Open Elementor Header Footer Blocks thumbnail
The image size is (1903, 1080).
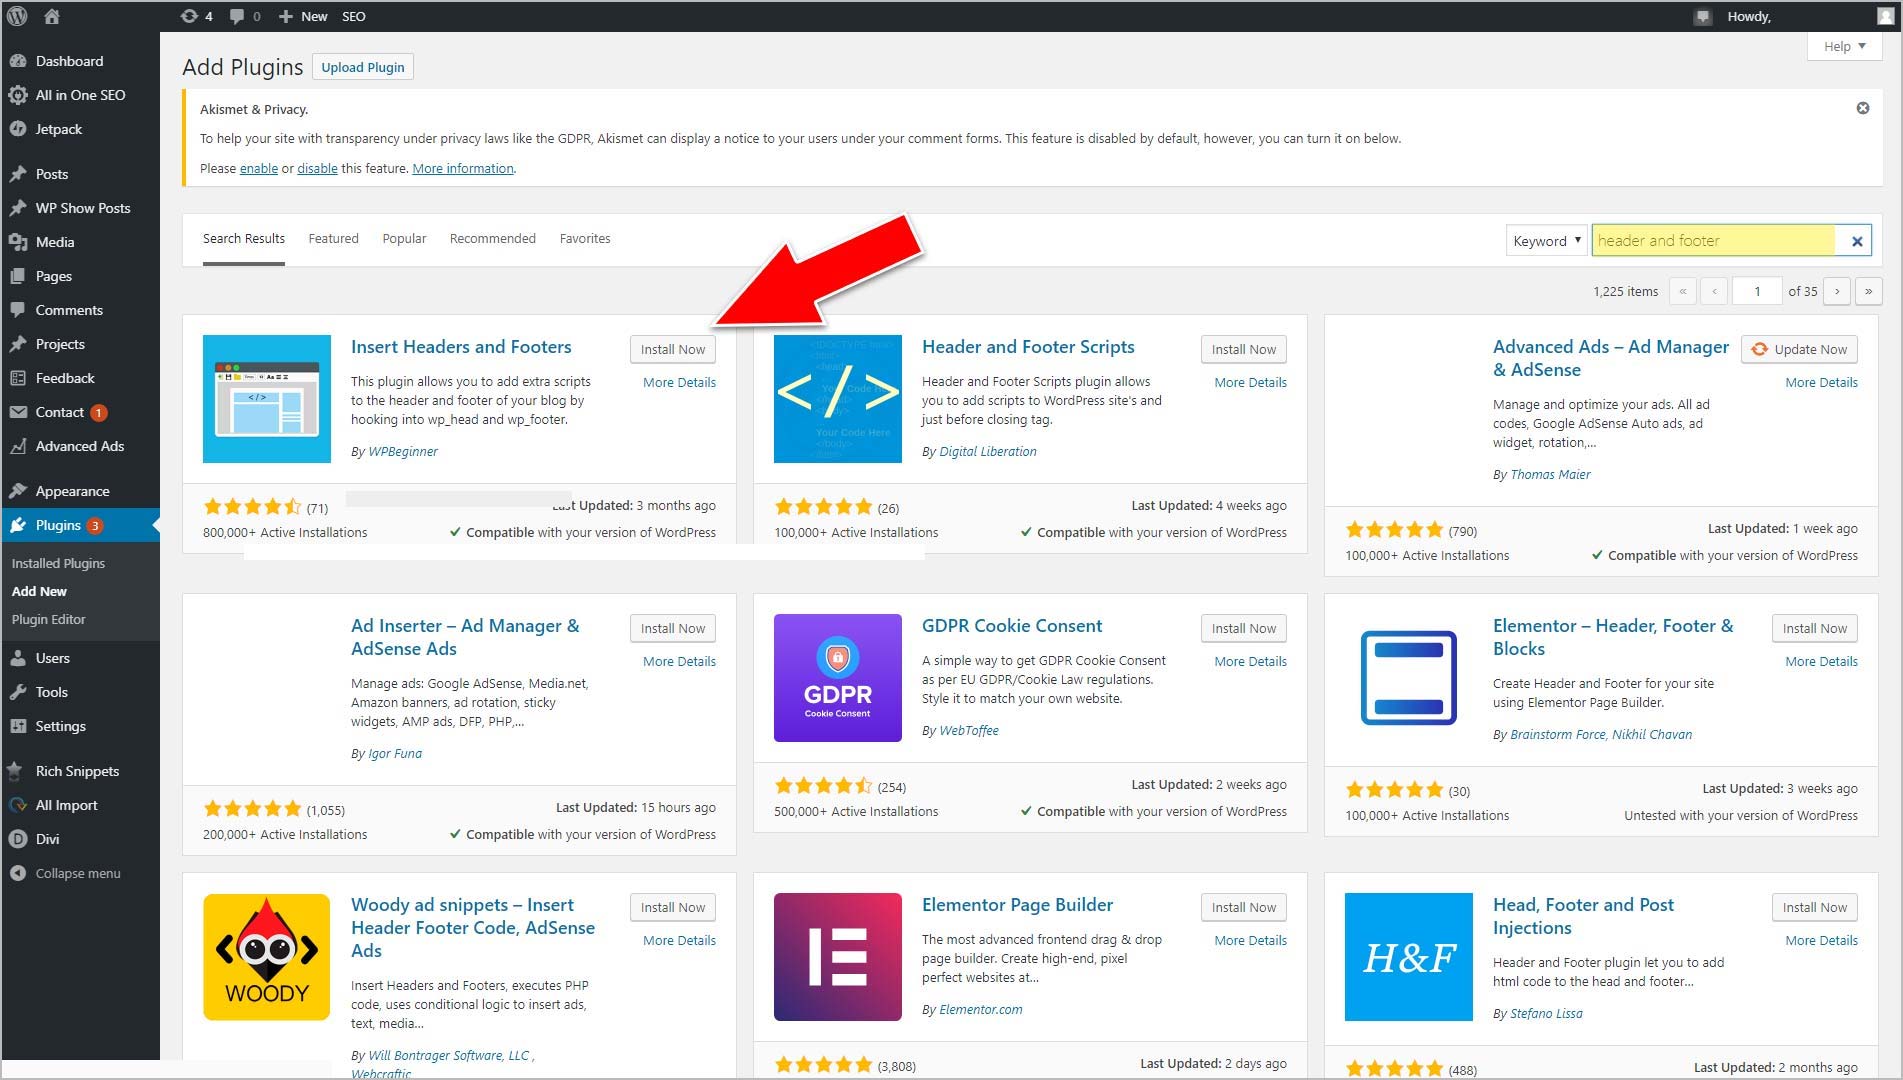pos(1409,678)
